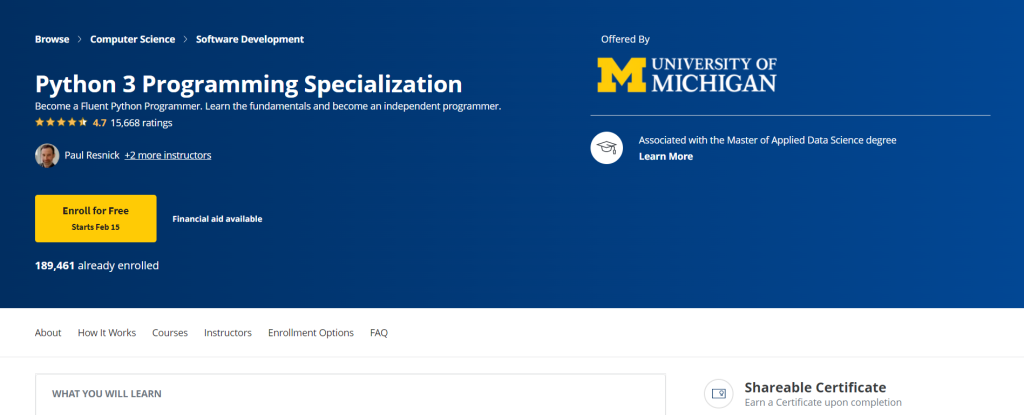Click the 189,461 already enrolled text

[97, 265]
